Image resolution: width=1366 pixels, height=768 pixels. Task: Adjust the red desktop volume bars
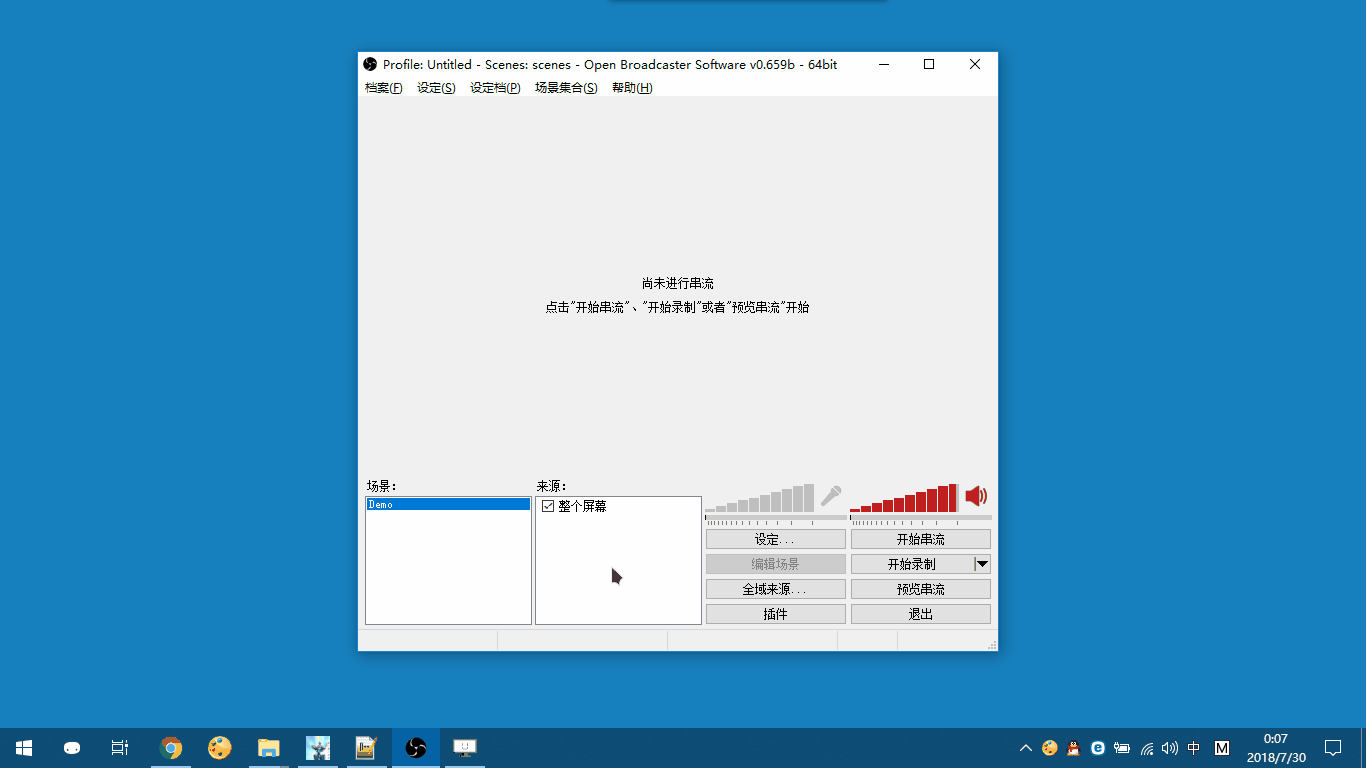904,499
